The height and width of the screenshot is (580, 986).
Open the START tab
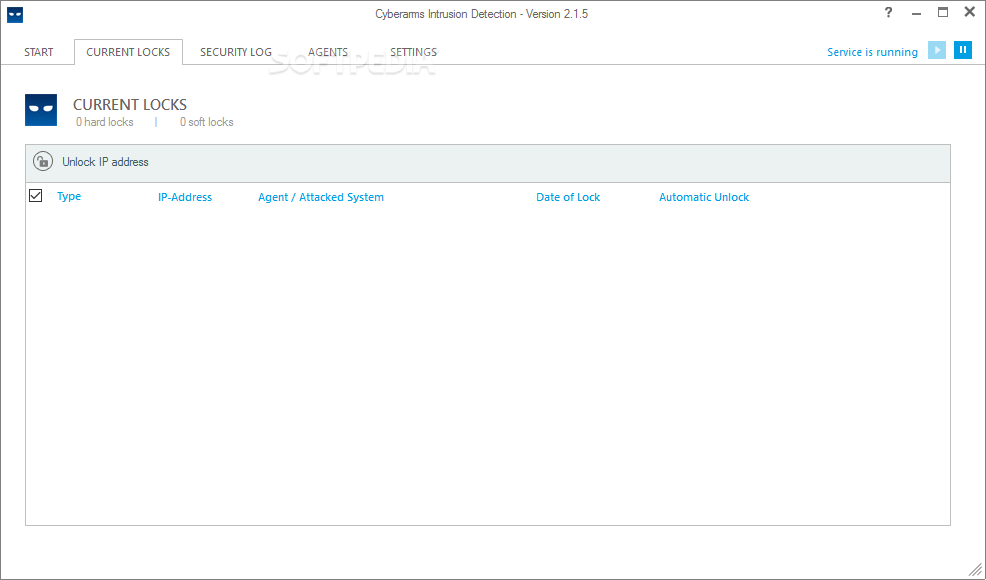click(38, 52)
